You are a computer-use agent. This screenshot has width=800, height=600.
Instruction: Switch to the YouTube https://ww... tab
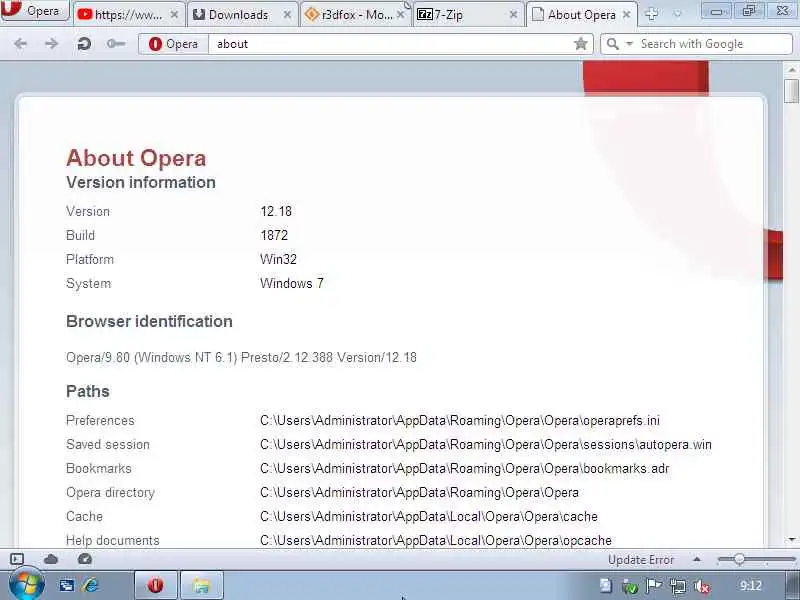click(129, 15)
